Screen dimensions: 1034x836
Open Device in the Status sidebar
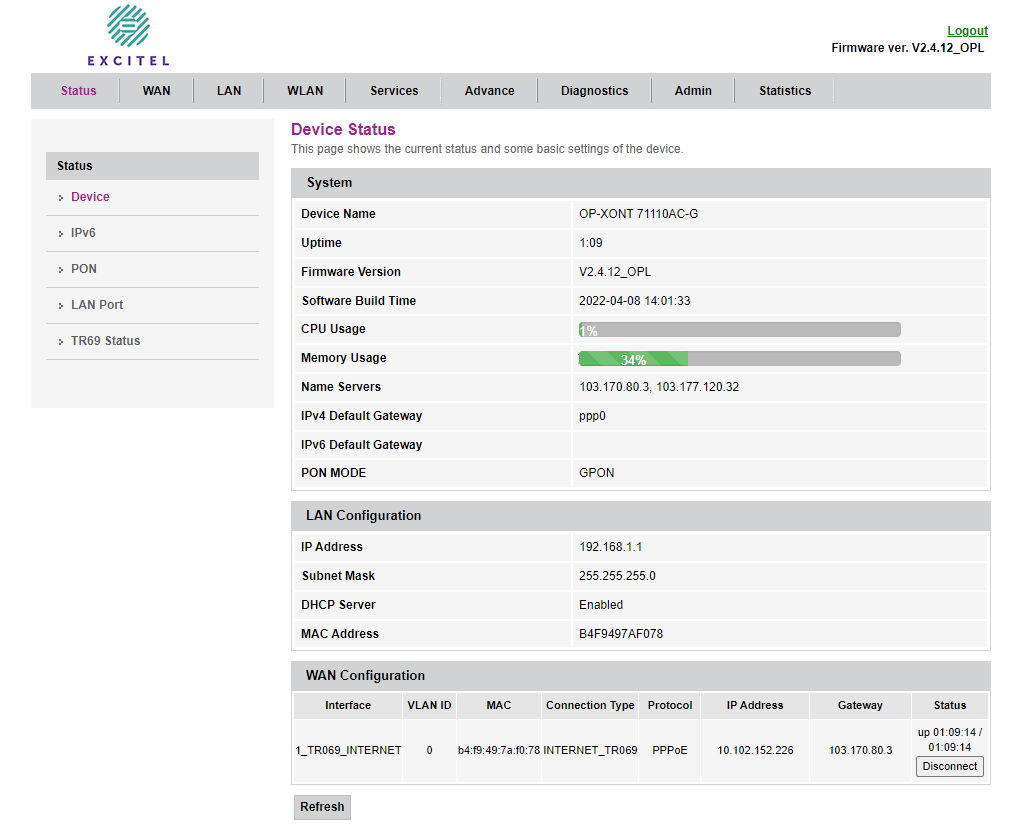click(x=90, y=197)
